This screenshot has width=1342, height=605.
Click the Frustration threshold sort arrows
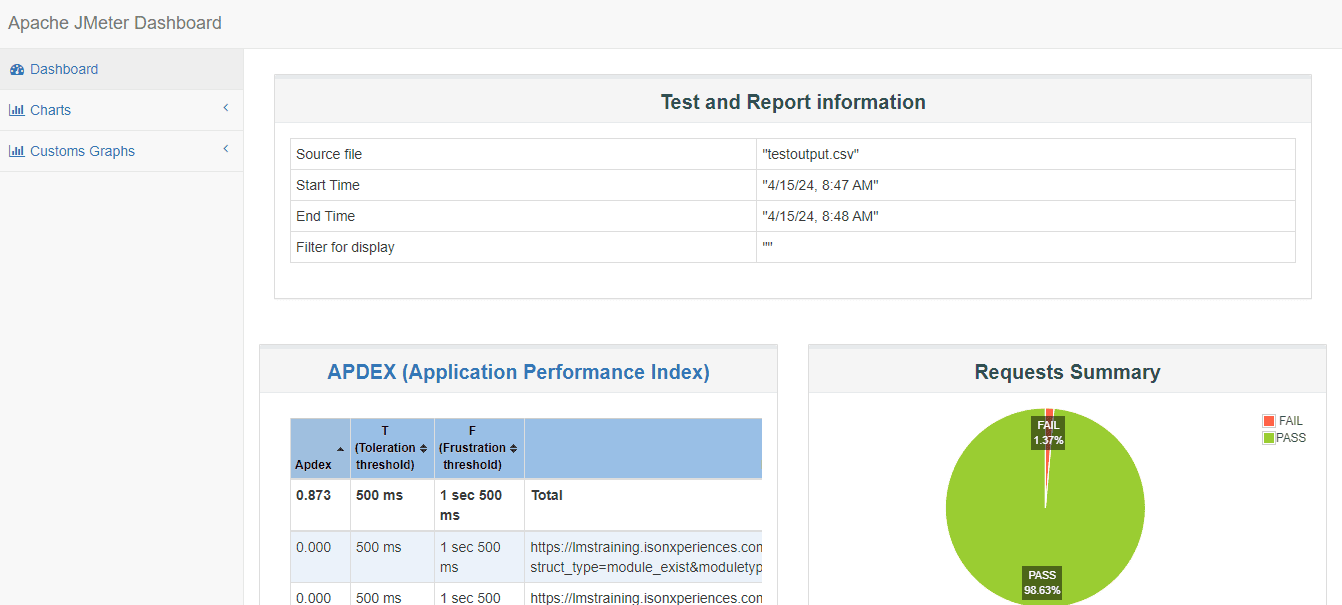click(x=514, y=448)
